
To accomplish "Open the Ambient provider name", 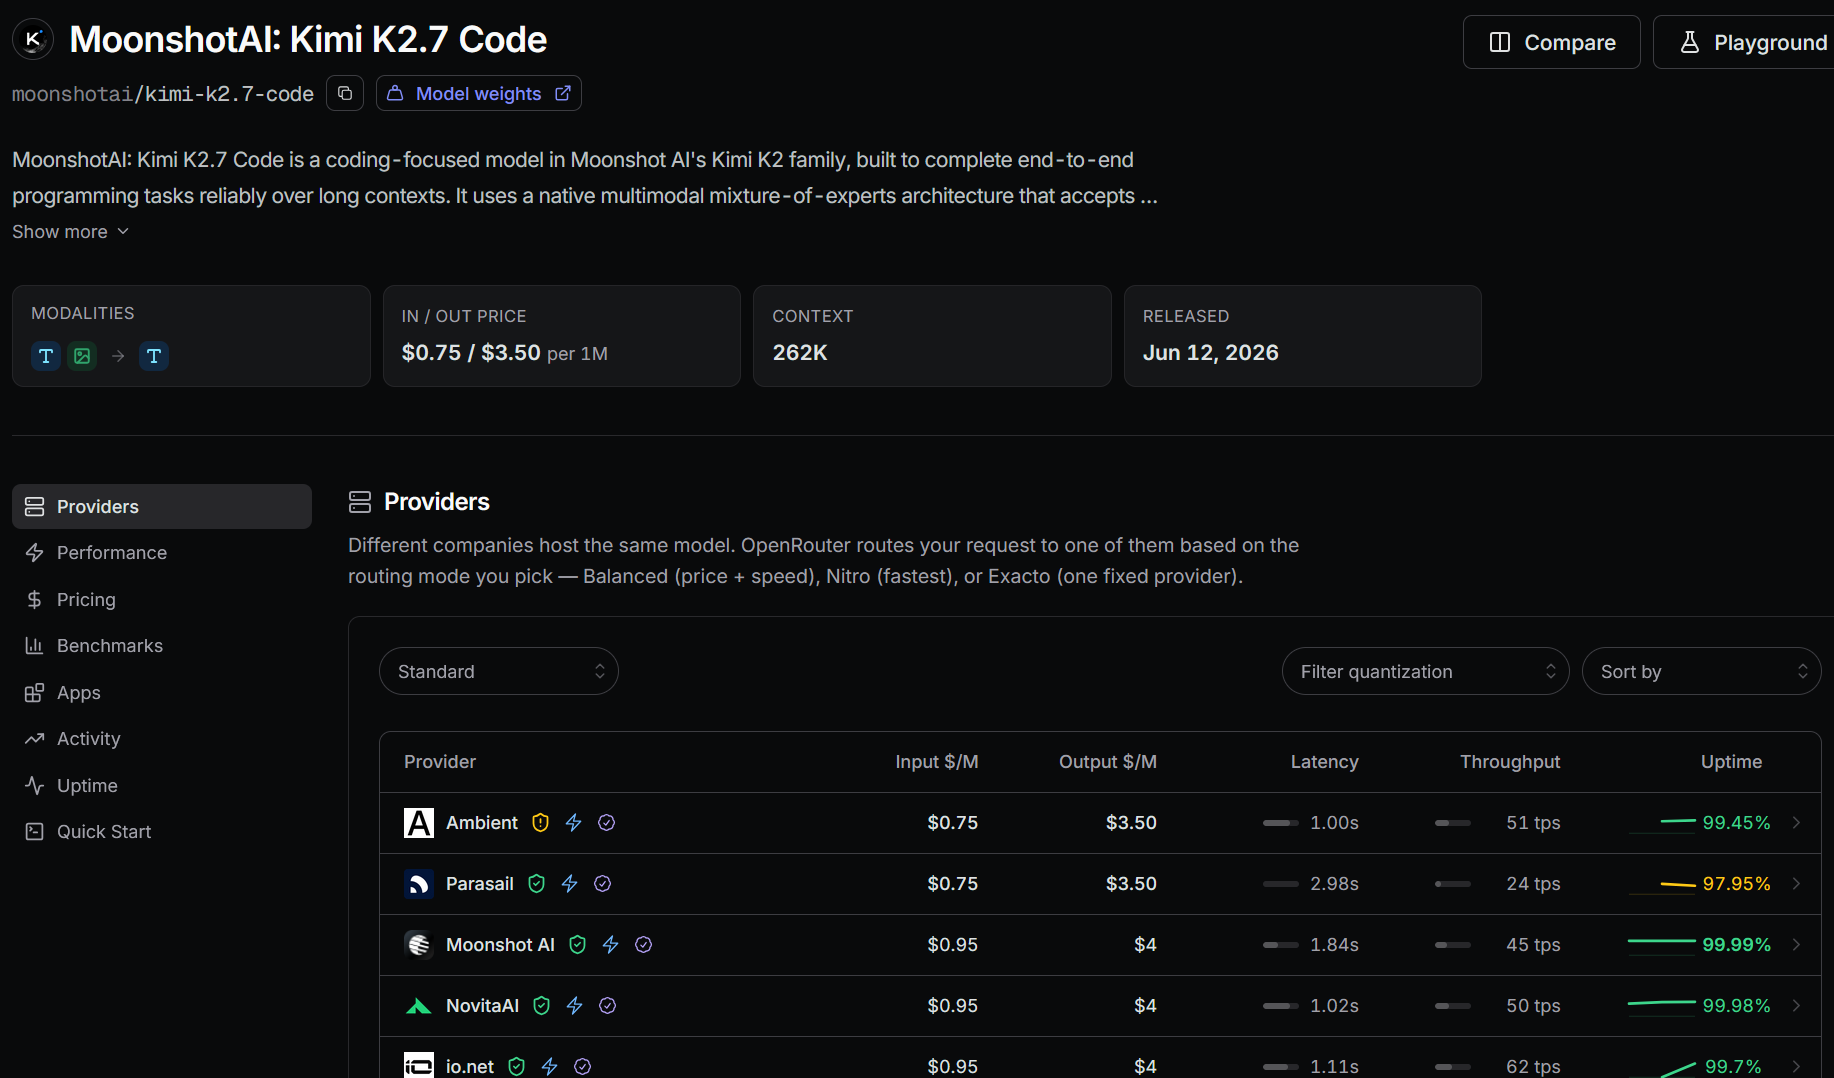I will [482, 823].
